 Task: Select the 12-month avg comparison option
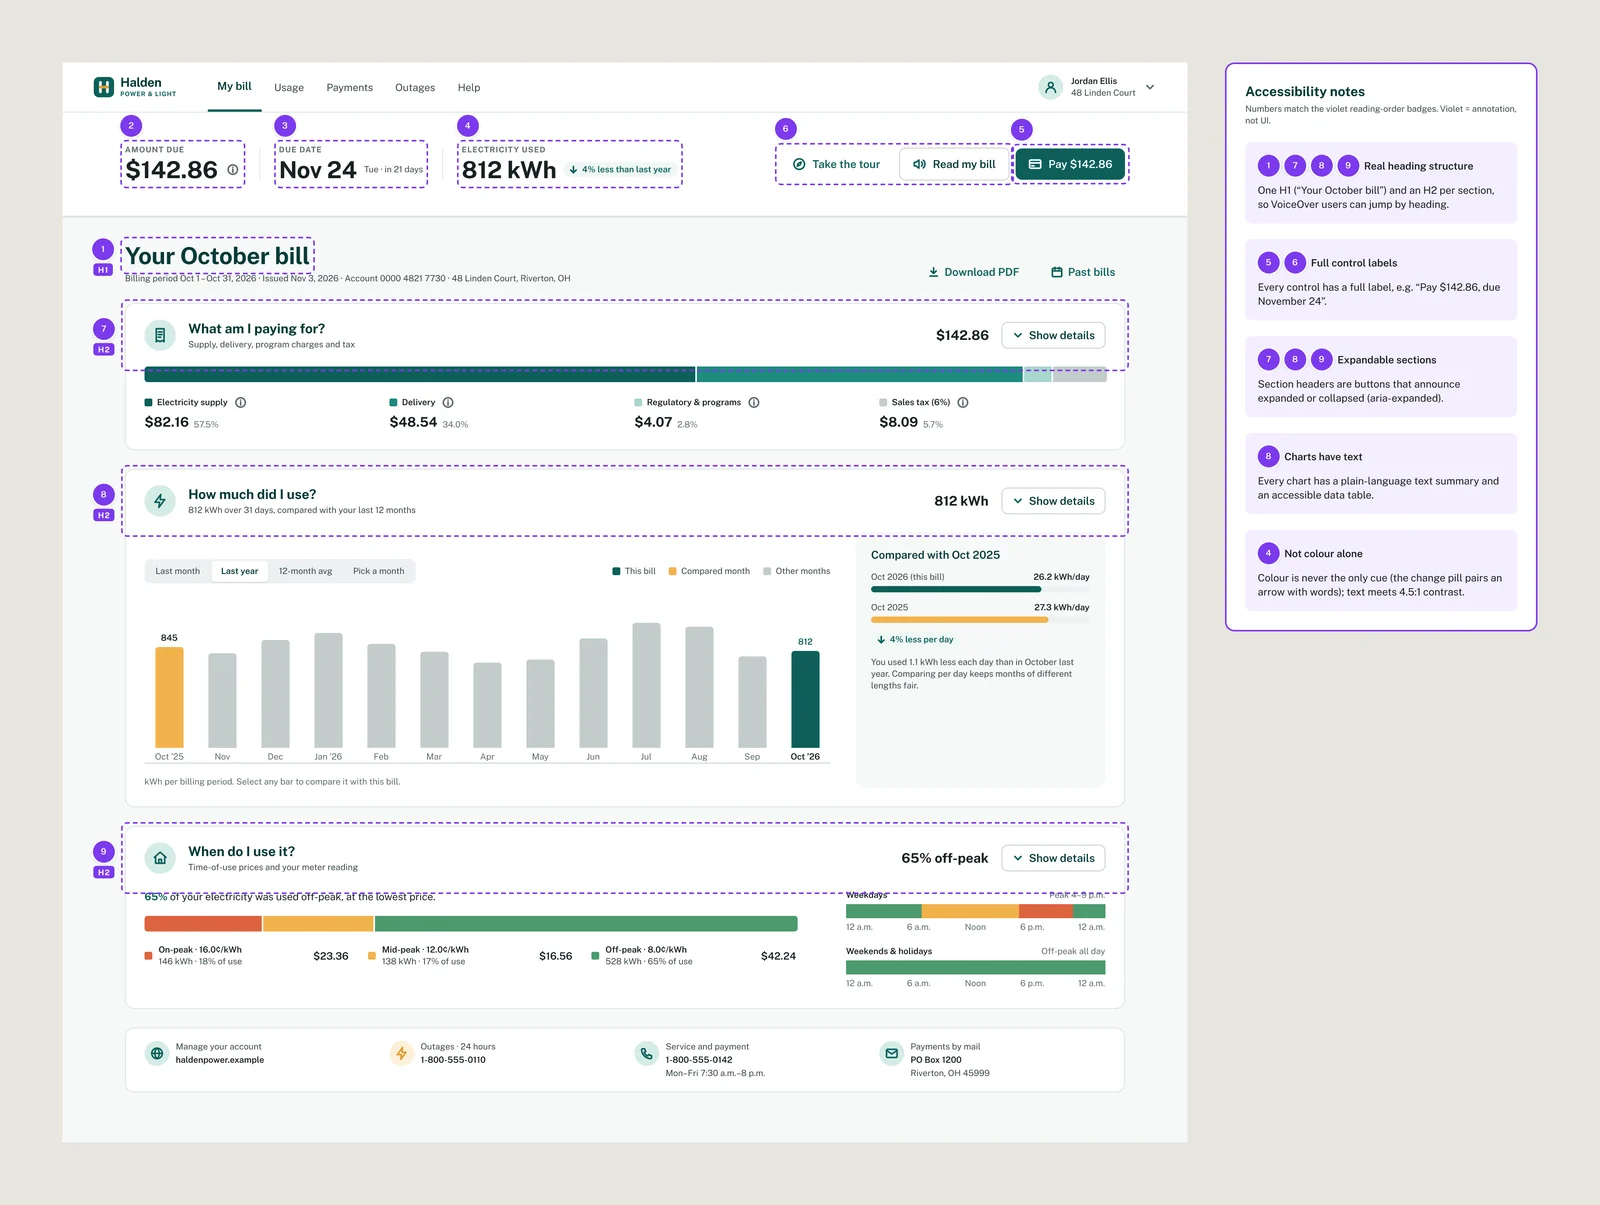pyautogui.click(x=305, y=571)
